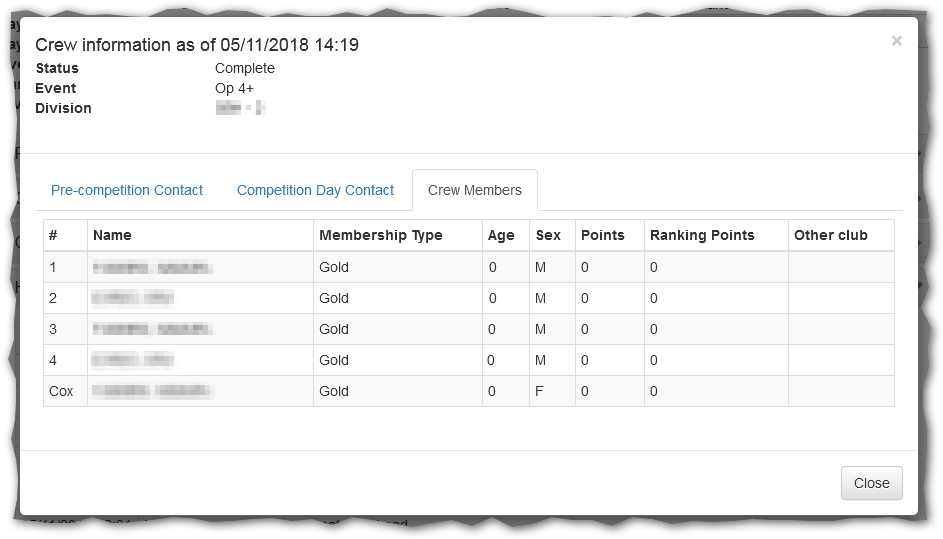
Task: Click the Ranking Points column header
Action: pyautogui.click(x=702, y=235)
